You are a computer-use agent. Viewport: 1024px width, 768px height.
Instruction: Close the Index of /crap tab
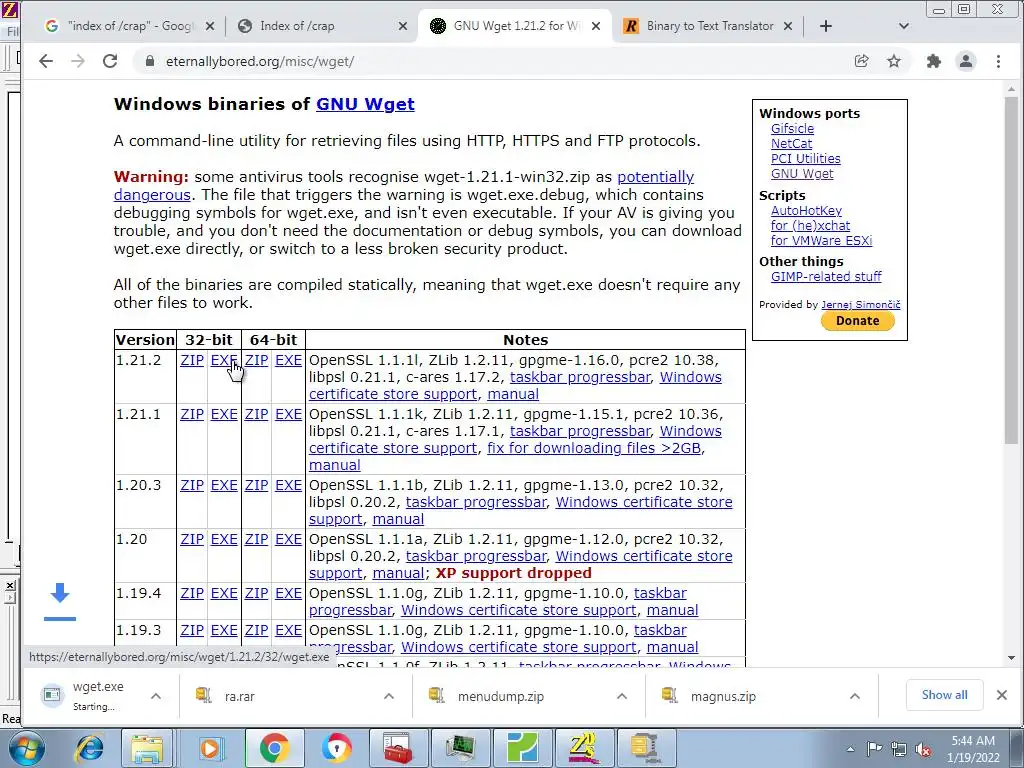pos(402,26)
